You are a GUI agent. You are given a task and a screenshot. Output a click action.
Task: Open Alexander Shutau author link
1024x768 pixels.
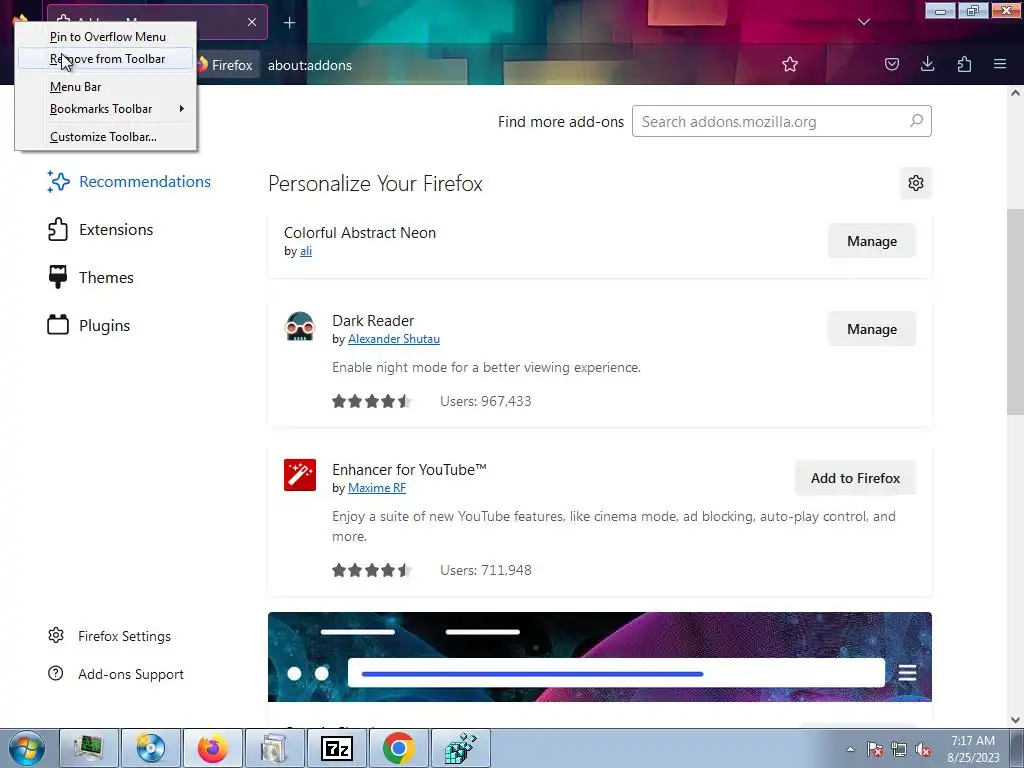tap(394, 339)
